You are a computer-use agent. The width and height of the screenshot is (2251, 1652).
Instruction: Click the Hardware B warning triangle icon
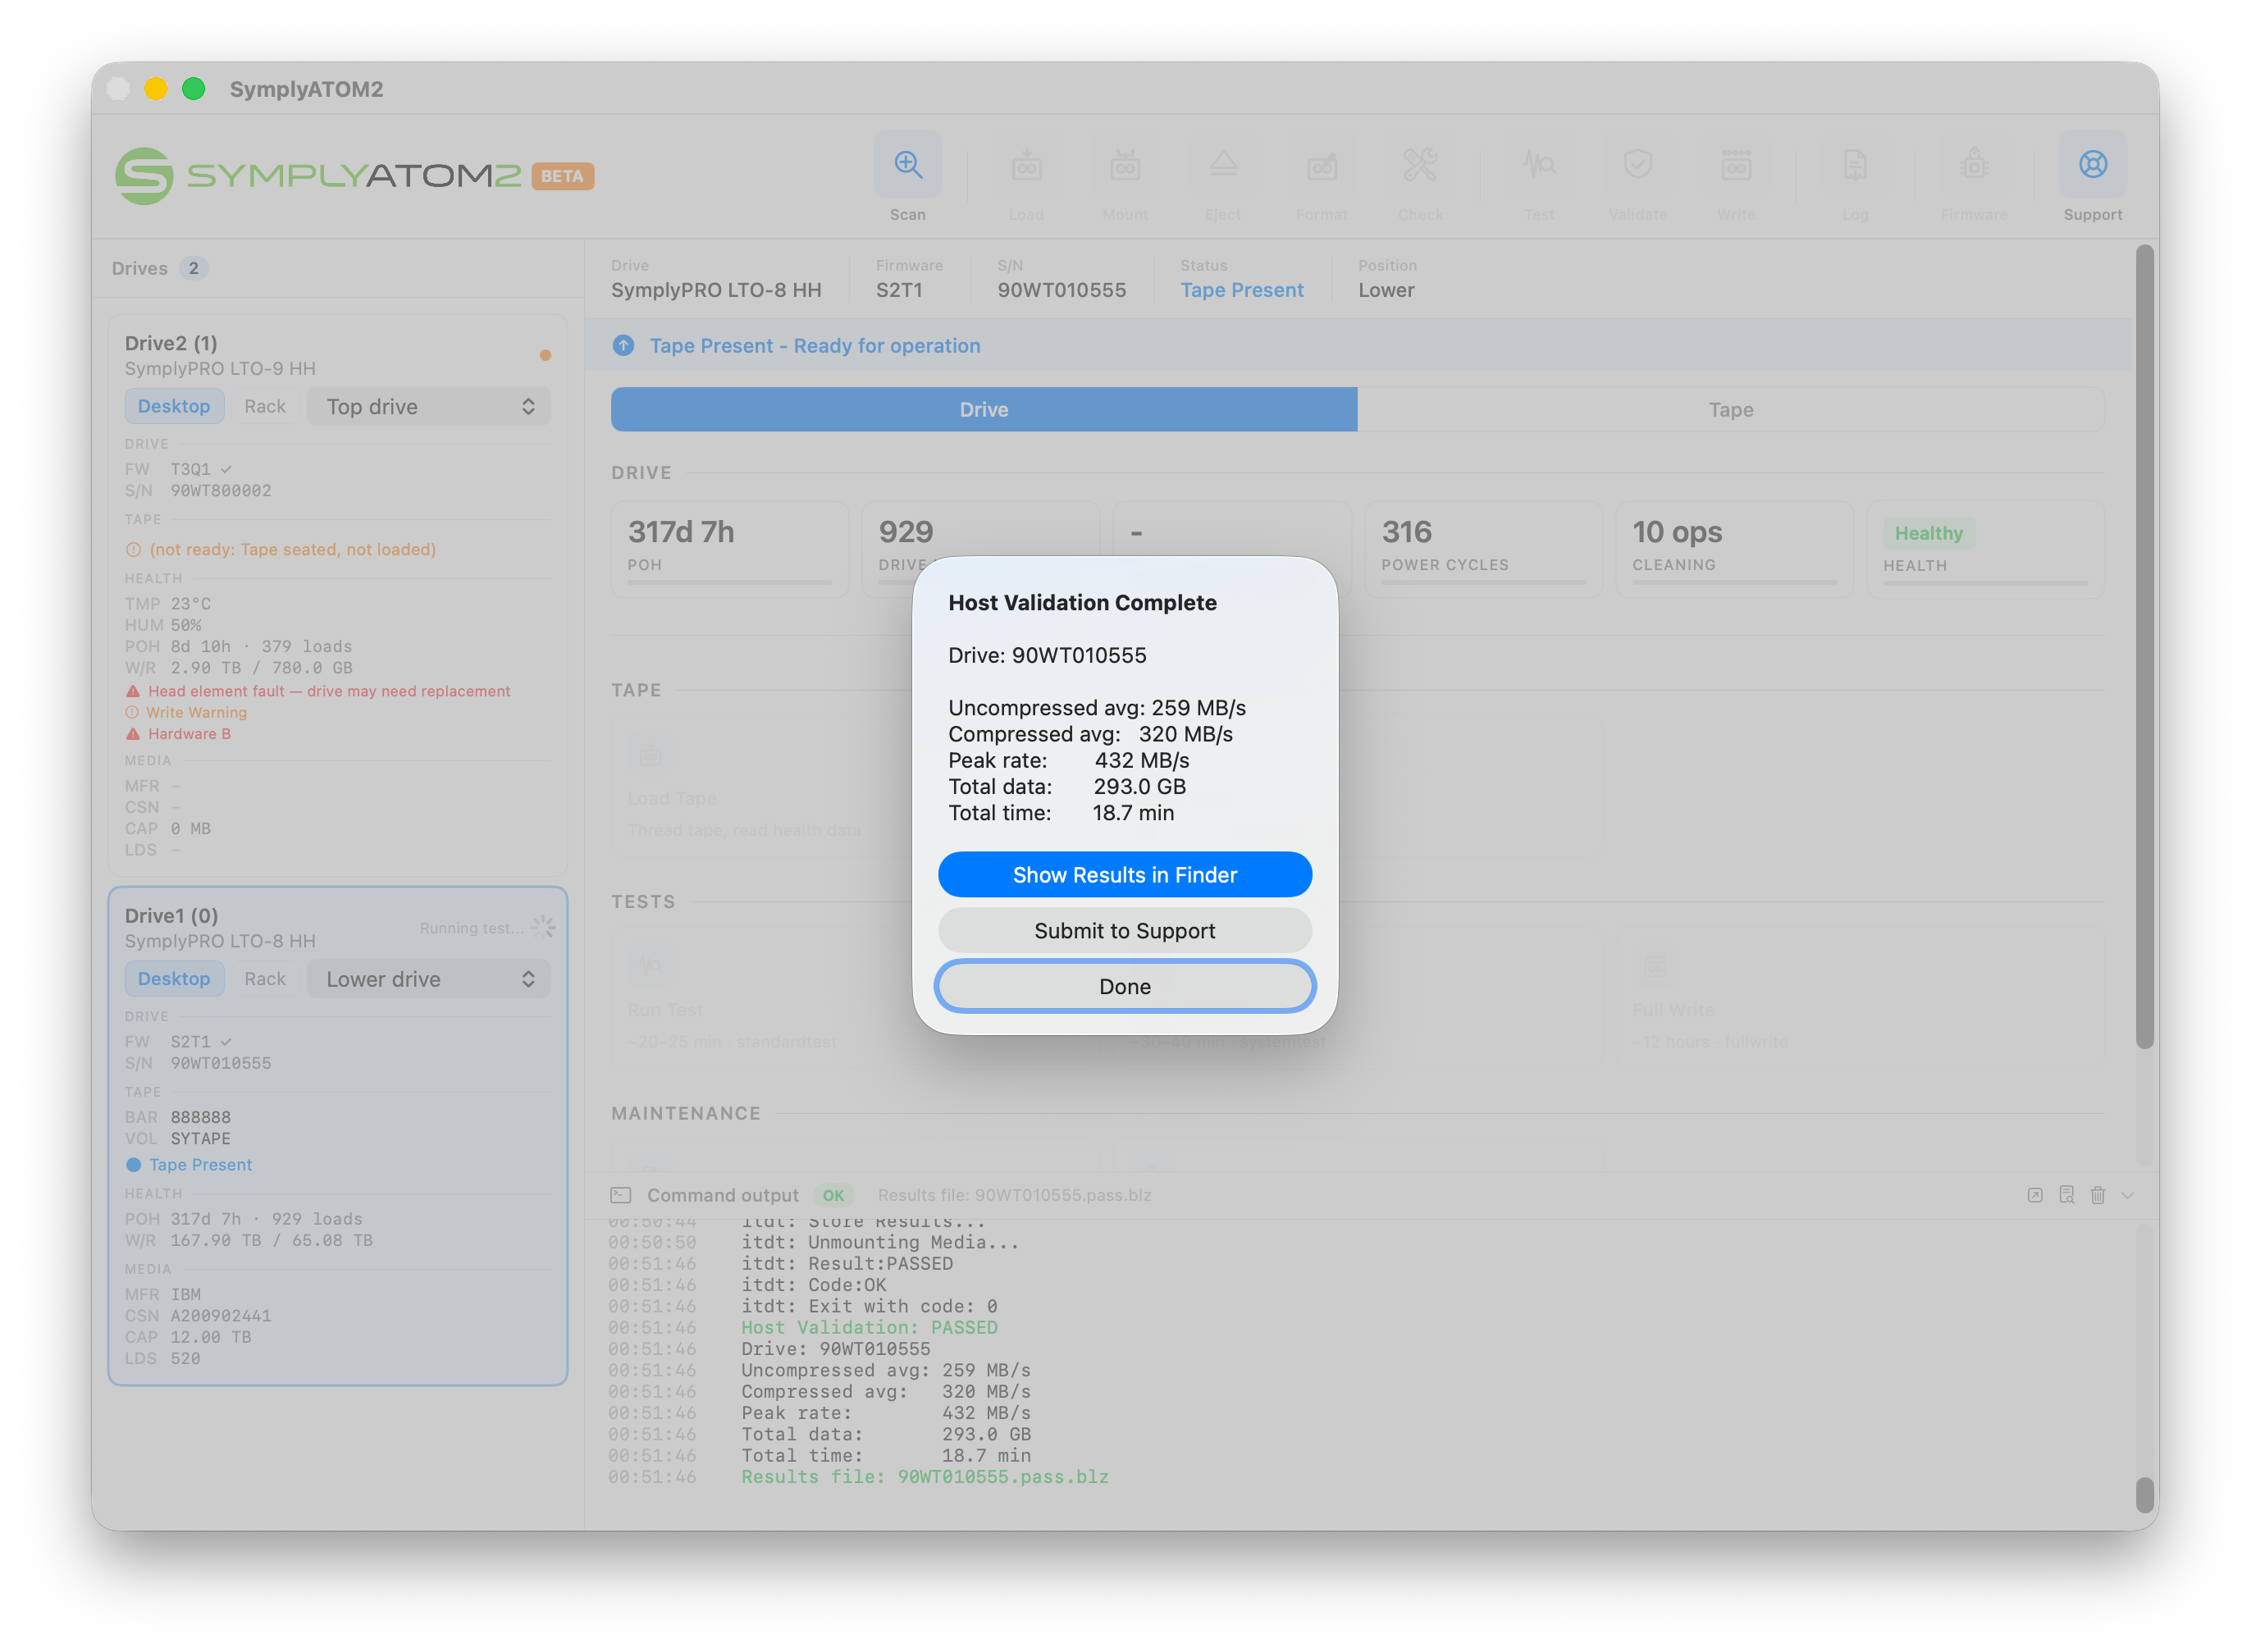(133, 734)
